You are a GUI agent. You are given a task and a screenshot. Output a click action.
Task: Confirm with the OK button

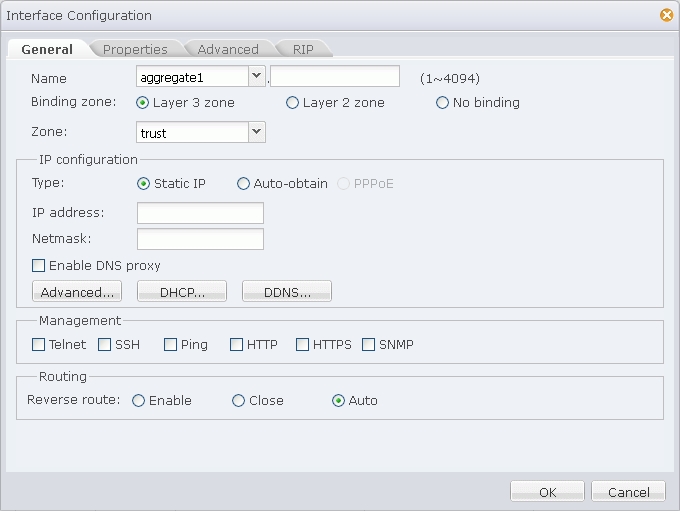point(547,491)
